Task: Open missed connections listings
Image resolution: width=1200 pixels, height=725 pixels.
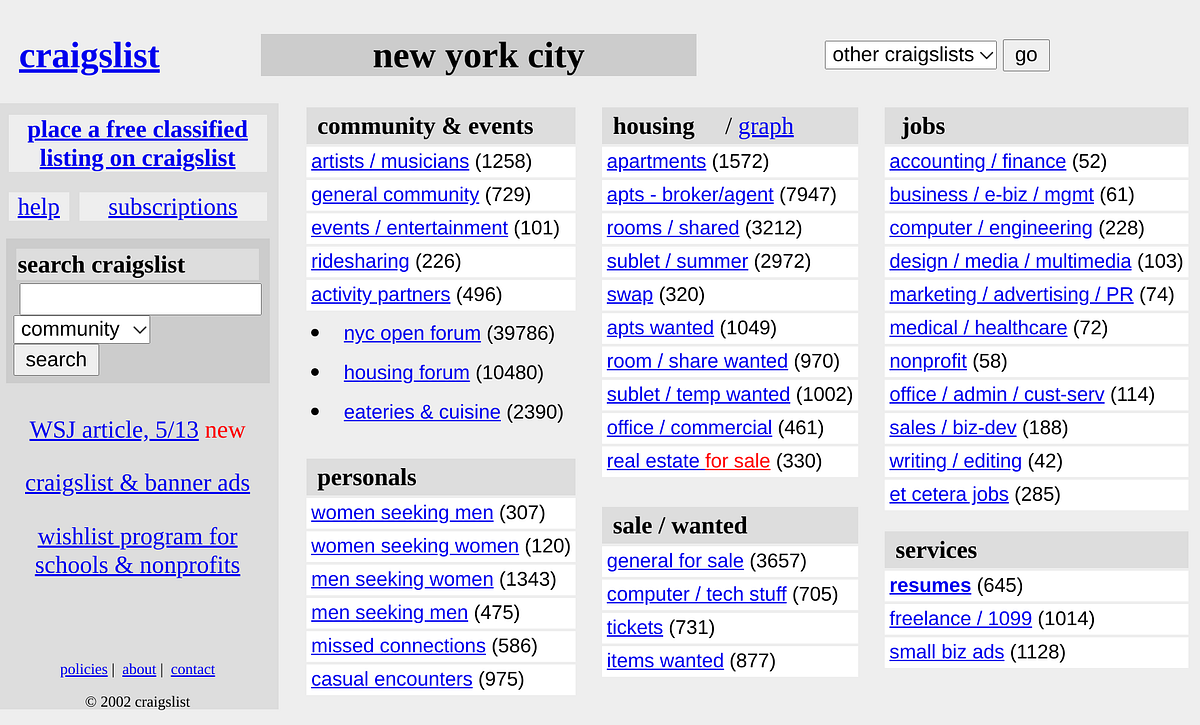Action: tap(398, 646)
